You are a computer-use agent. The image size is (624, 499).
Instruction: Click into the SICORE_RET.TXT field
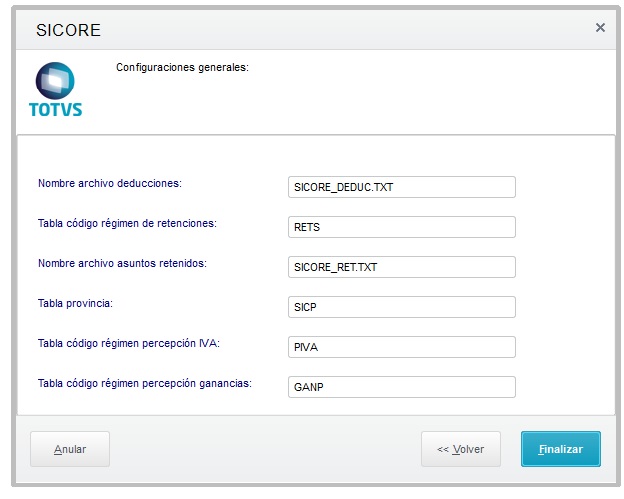pyautogui.click(x=402, y=267)
